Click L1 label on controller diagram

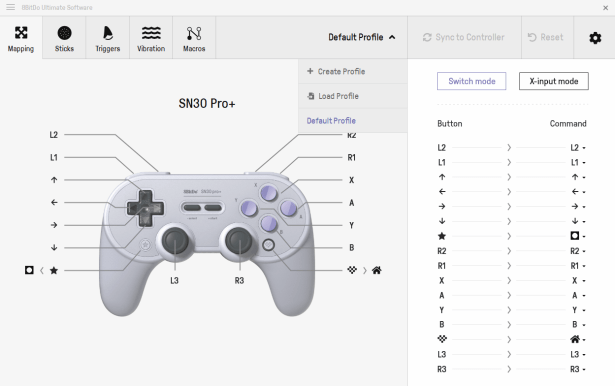tap(54, 158)
